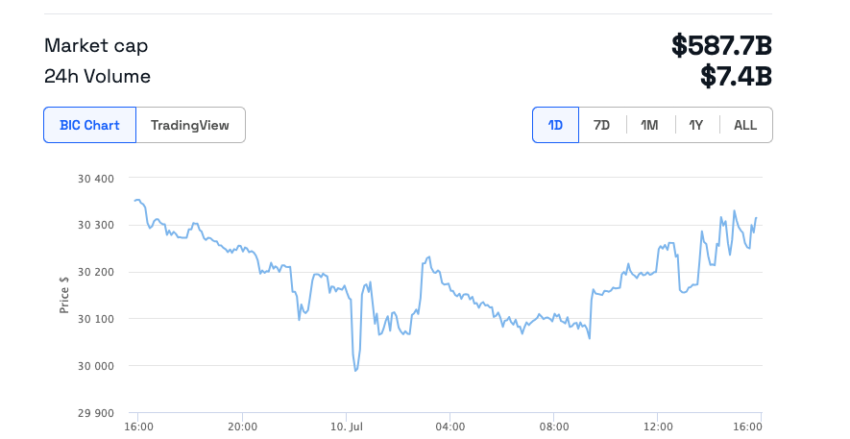Click the 10. Jul date axis label
This screenshot has width=850, height=439.
tap(346, 427)
